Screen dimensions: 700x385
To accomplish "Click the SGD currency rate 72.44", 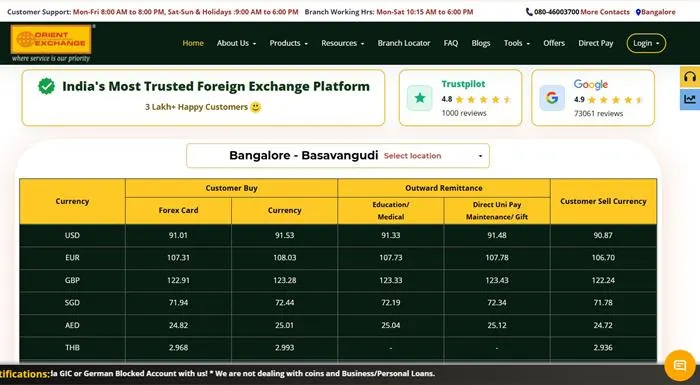I will pyautogui.click(x=284, y=303).
